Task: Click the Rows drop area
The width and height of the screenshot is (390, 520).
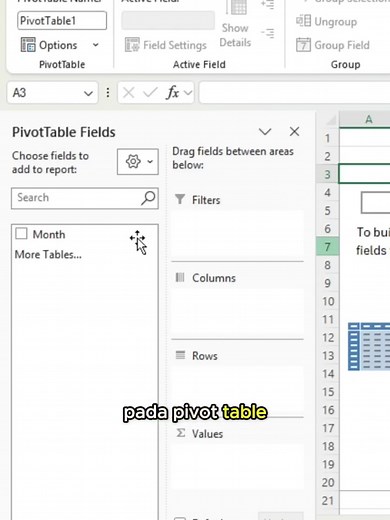Action: 237,391
